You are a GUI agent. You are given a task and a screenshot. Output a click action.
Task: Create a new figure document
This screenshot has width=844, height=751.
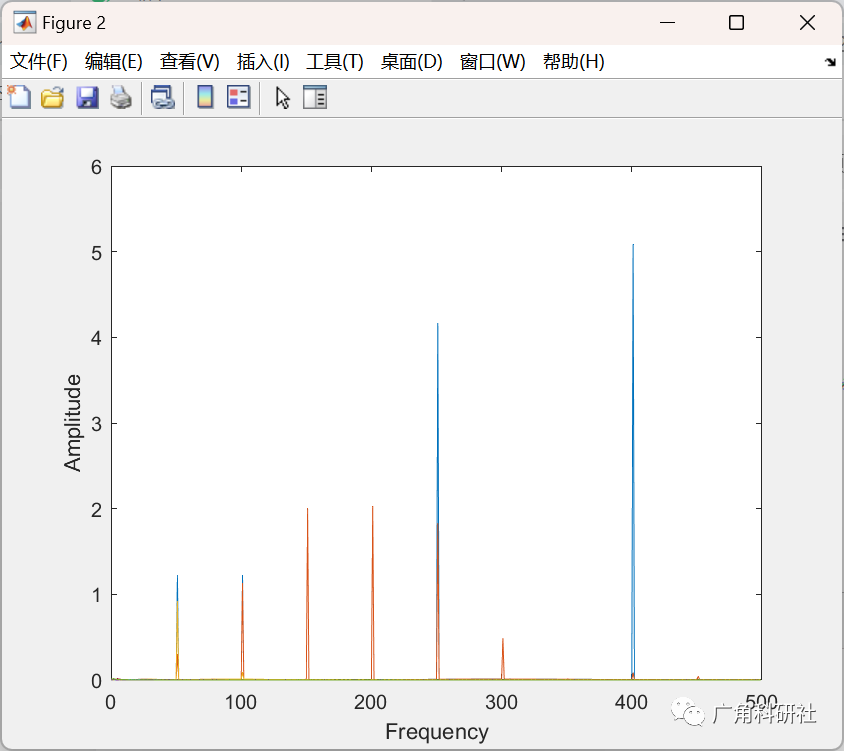(18, 97)
